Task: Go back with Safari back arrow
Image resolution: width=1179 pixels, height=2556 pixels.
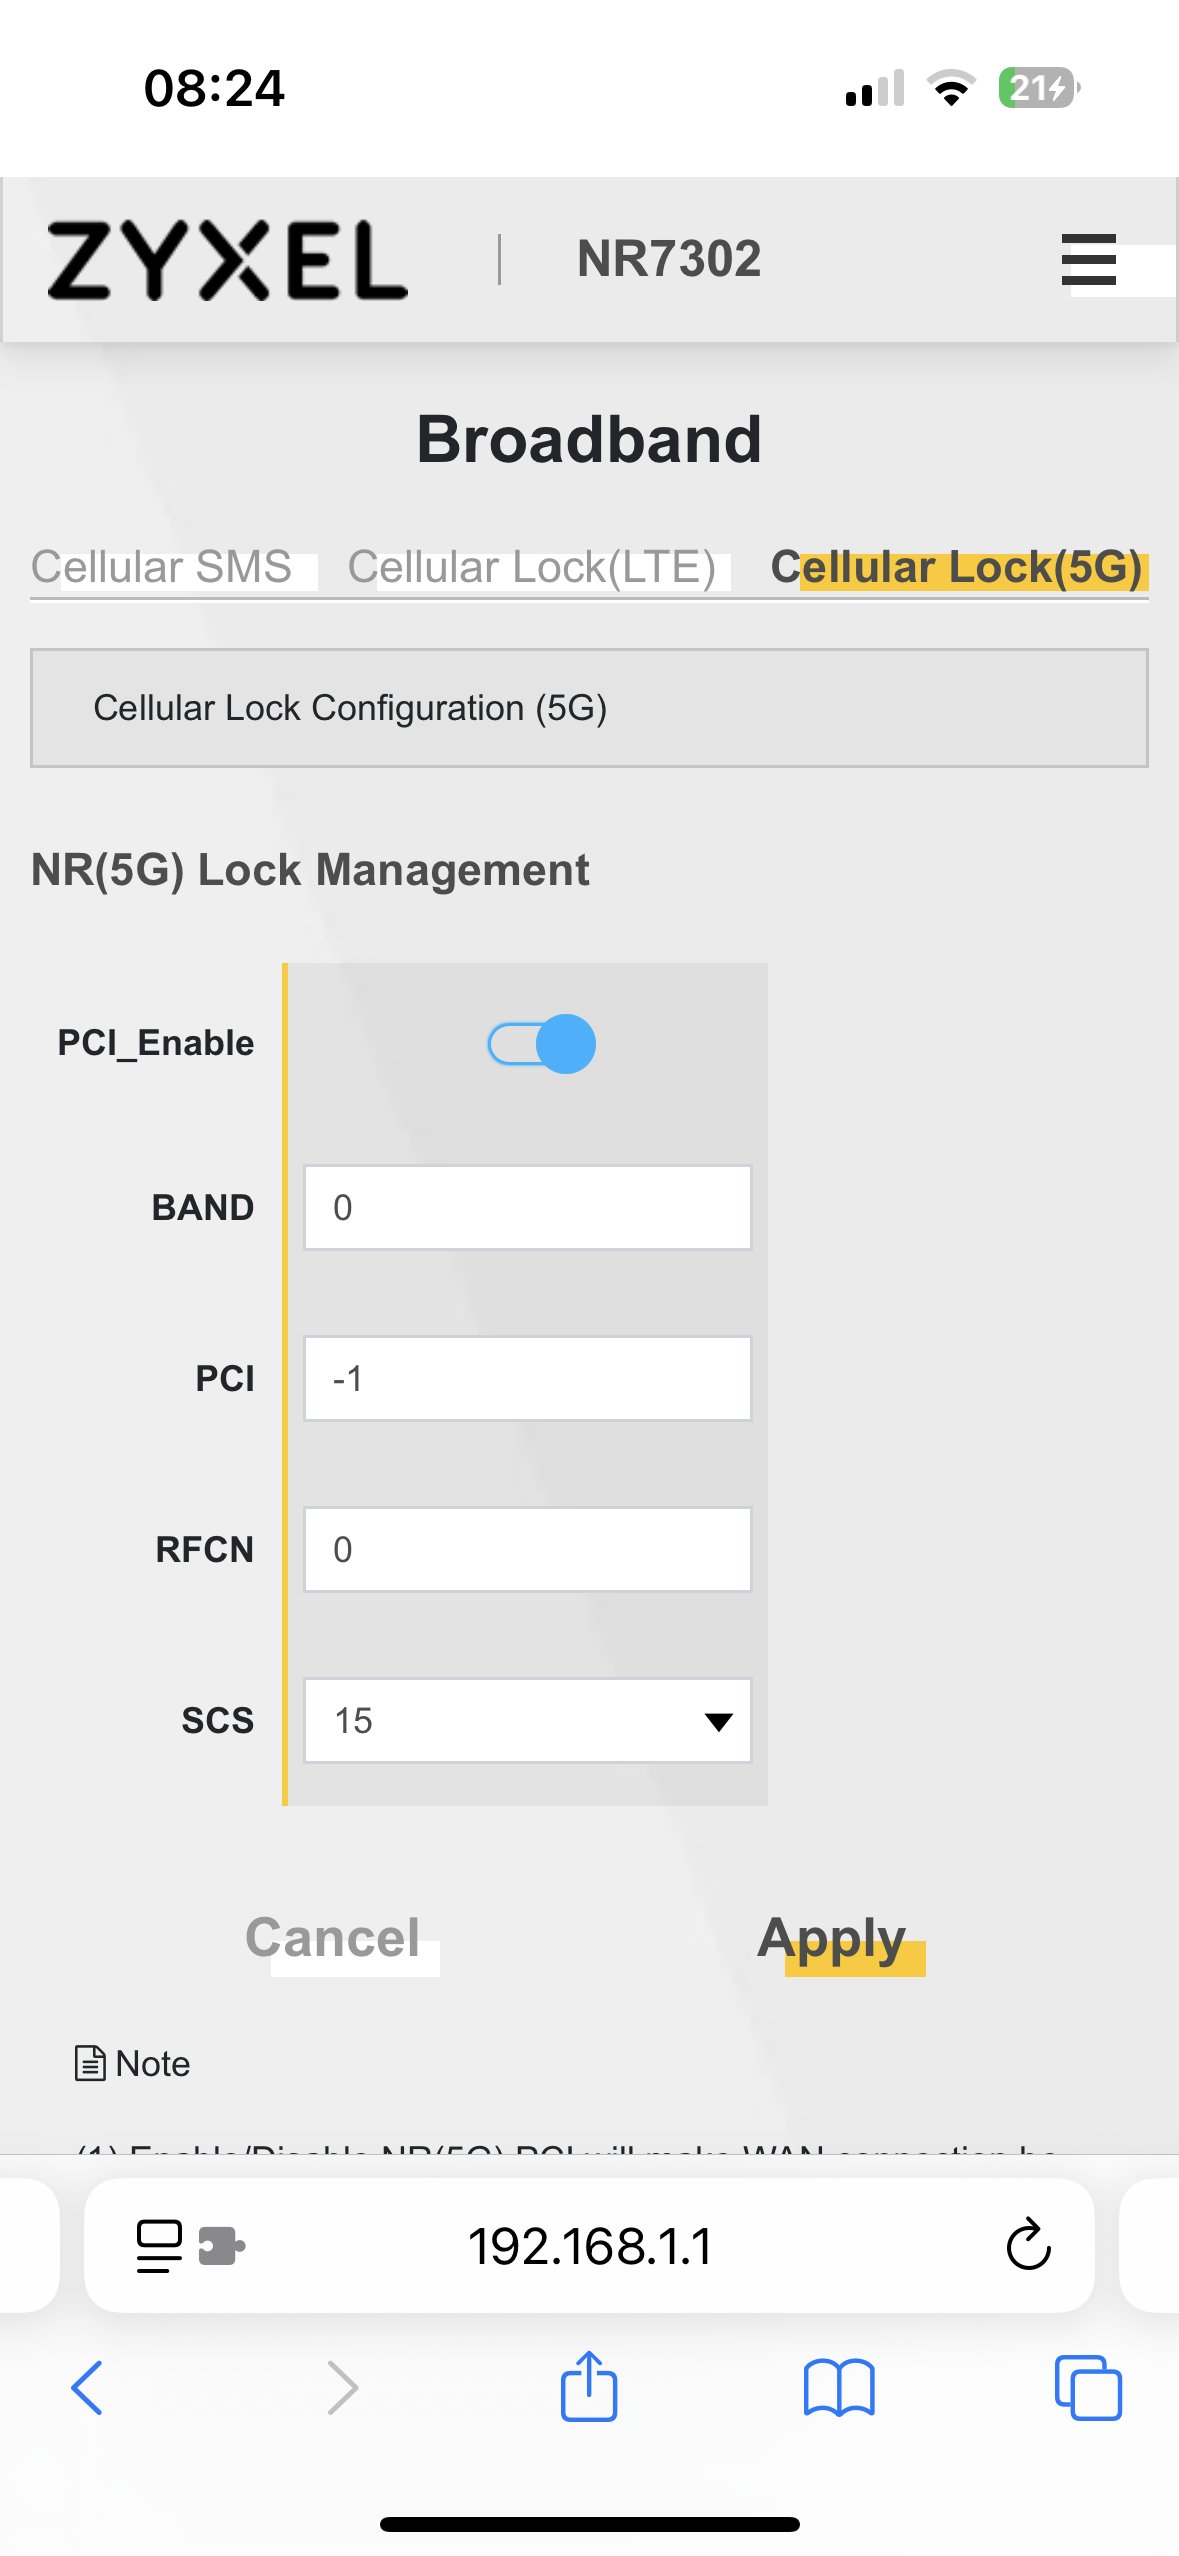Action: 87,2388
